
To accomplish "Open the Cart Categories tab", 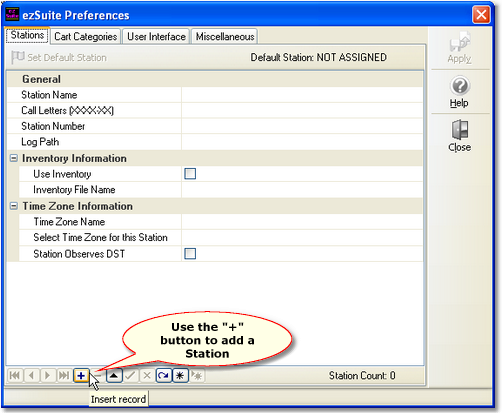I will tap(85, 36).
